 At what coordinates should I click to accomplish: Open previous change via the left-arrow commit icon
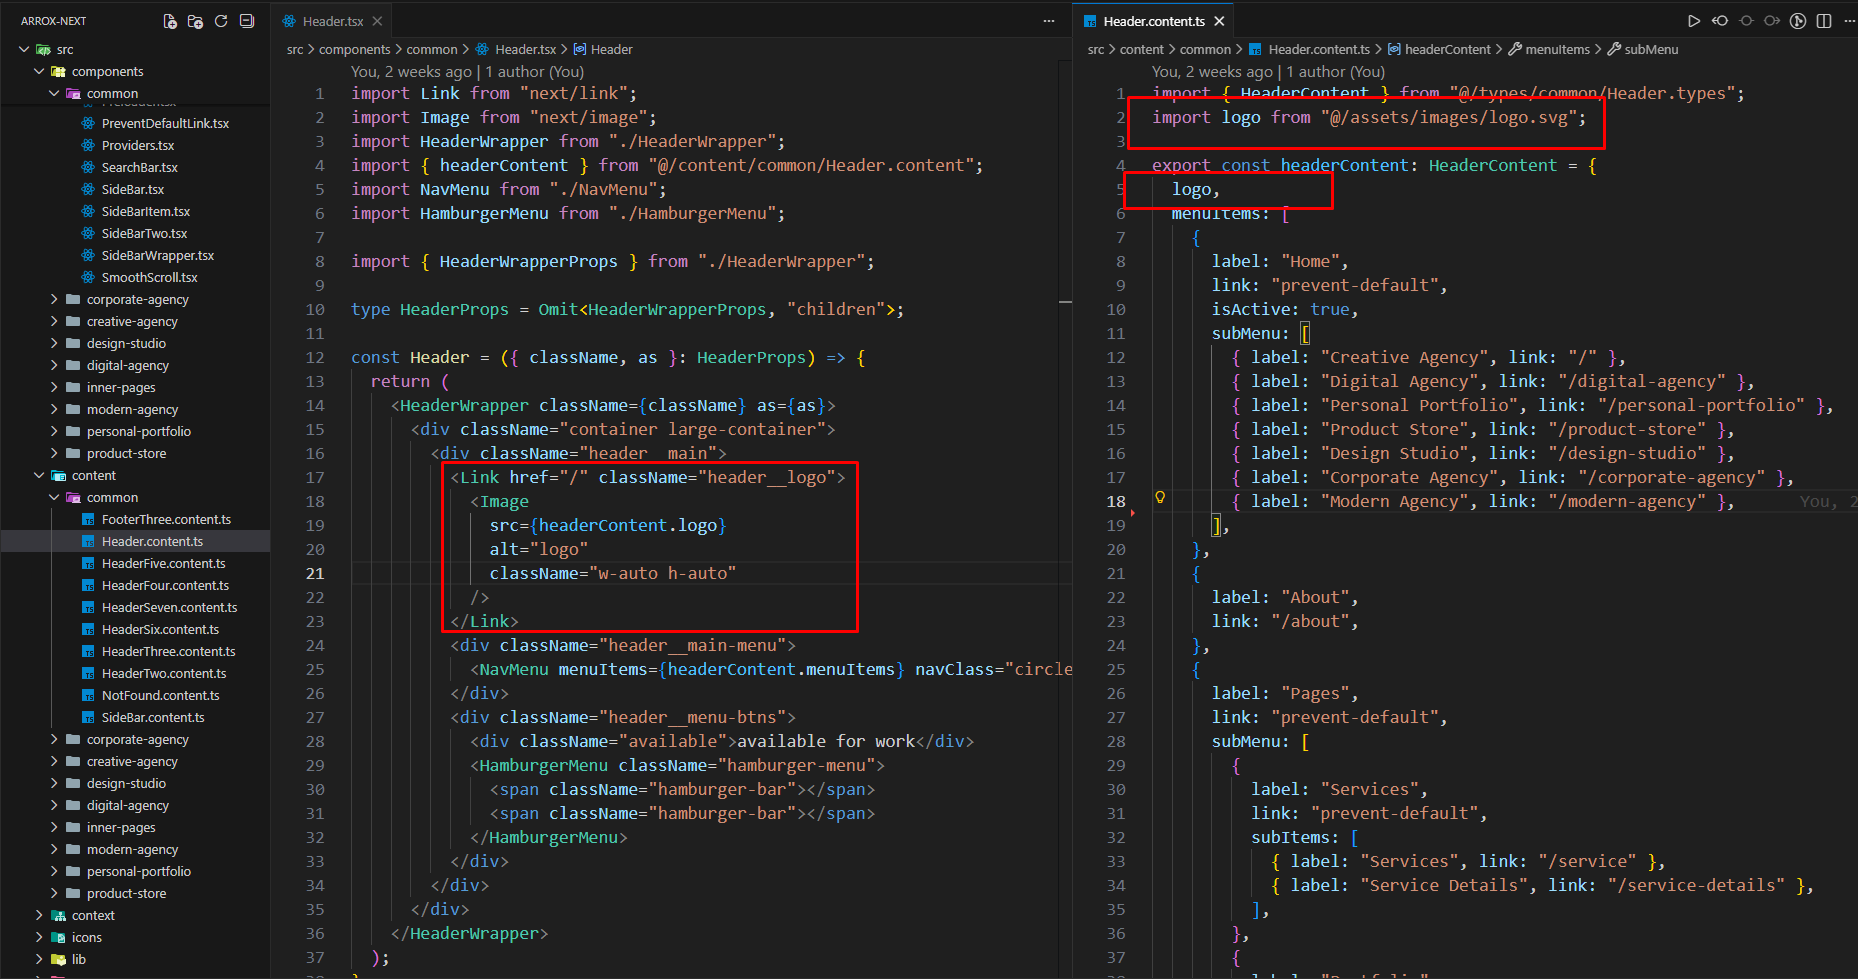tap(1719, 21)
